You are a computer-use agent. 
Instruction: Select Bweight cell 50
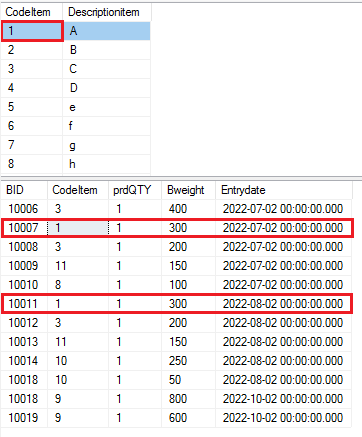pyautogui.click(x=189, y=380)
